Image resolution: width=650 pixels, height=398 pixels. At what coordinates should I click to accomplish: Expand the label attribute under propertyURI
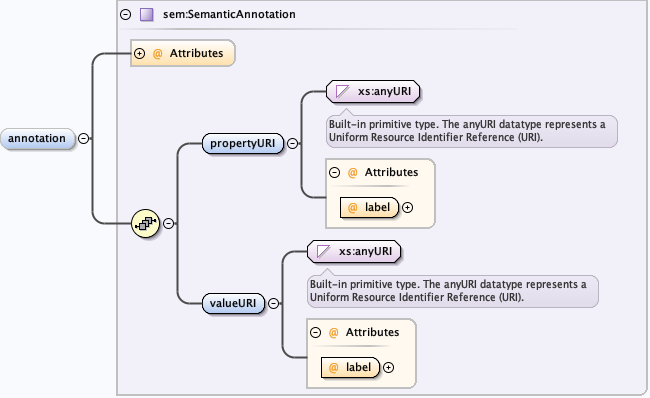(407, 208)
